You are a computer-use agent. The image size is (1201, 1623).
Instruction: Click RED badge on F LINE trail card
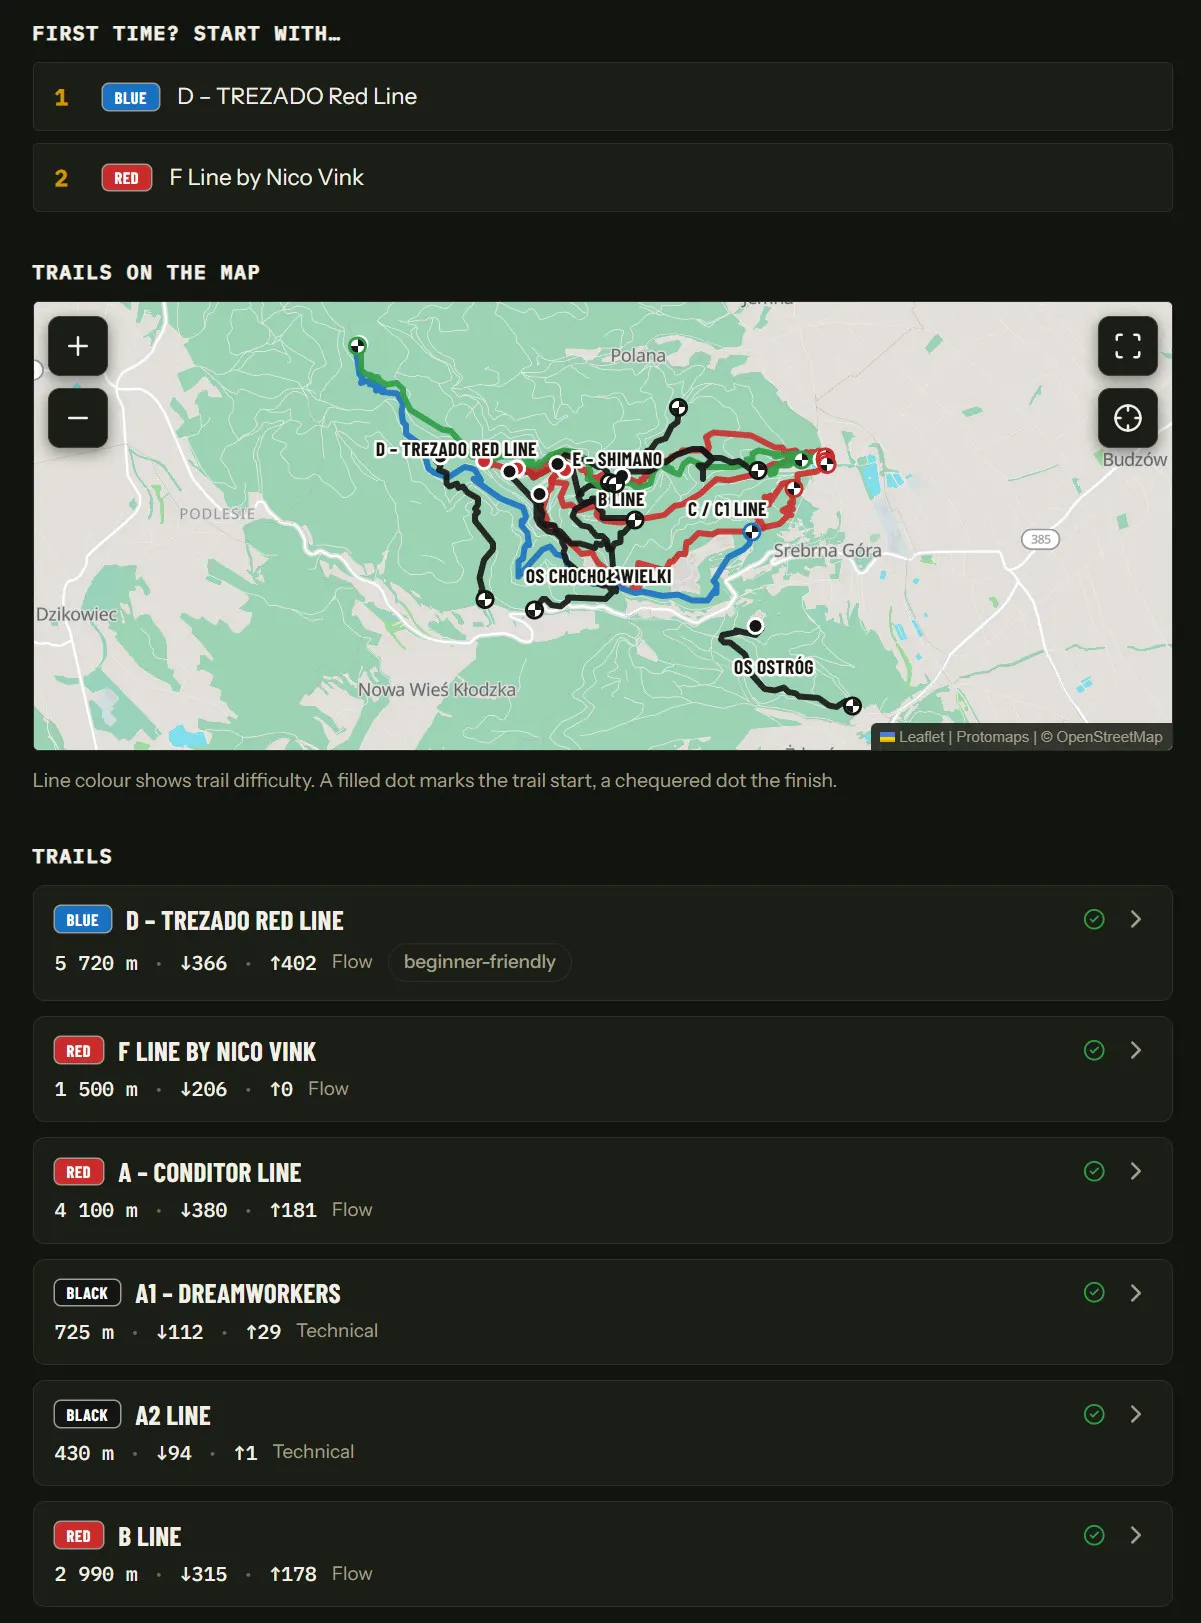coord(78,1051)
